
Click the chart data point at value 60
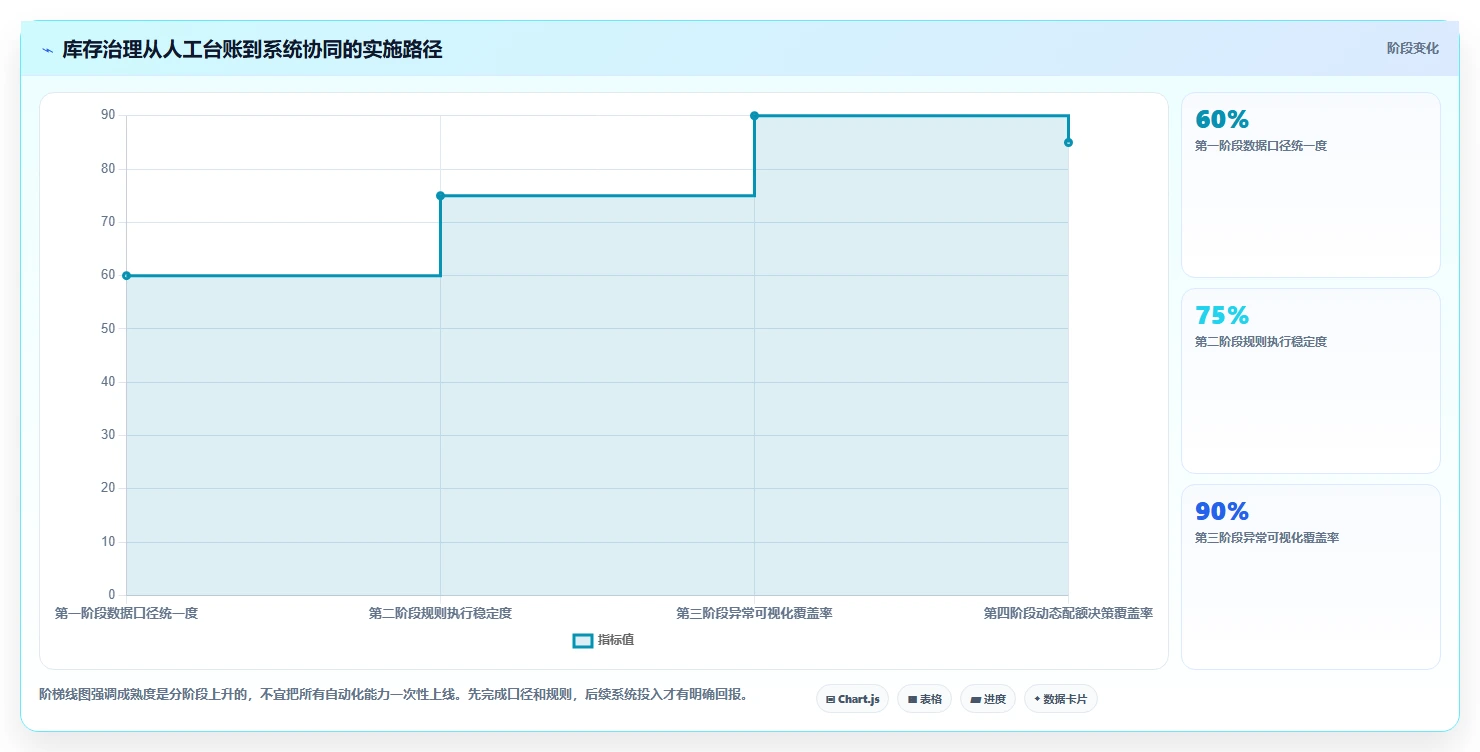pyautogui.click(x=126, y=275)
